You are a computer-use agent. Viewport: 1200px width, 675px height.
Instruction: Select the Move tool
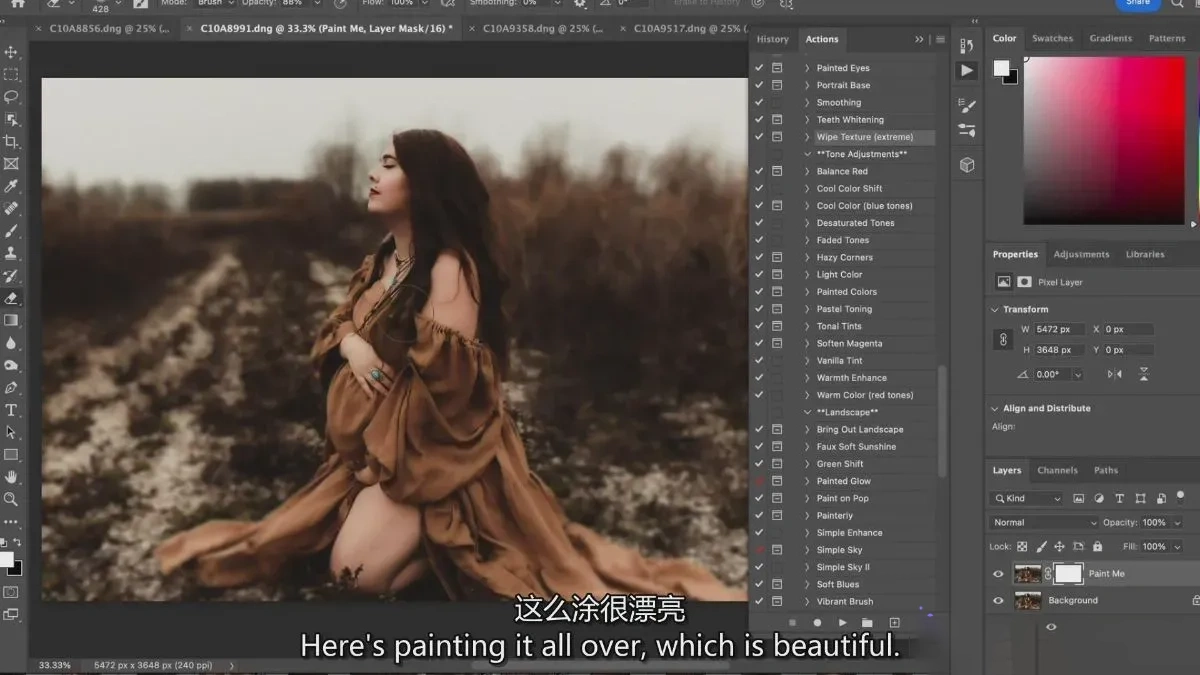[x=11, y=52]
